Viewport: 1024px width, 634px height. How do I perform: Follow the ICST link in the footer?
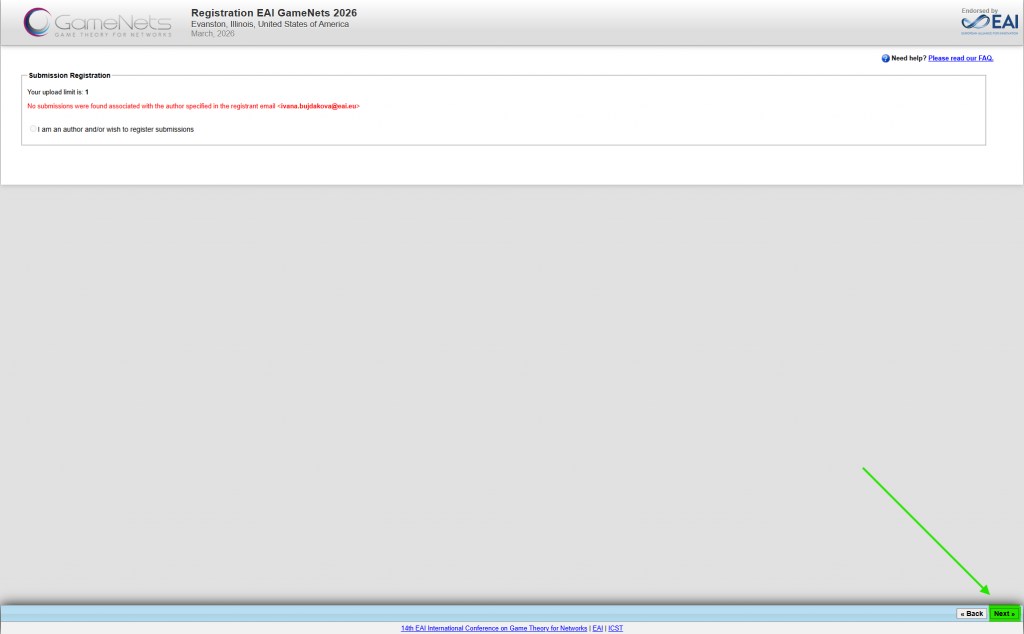[x=615, y=628]
